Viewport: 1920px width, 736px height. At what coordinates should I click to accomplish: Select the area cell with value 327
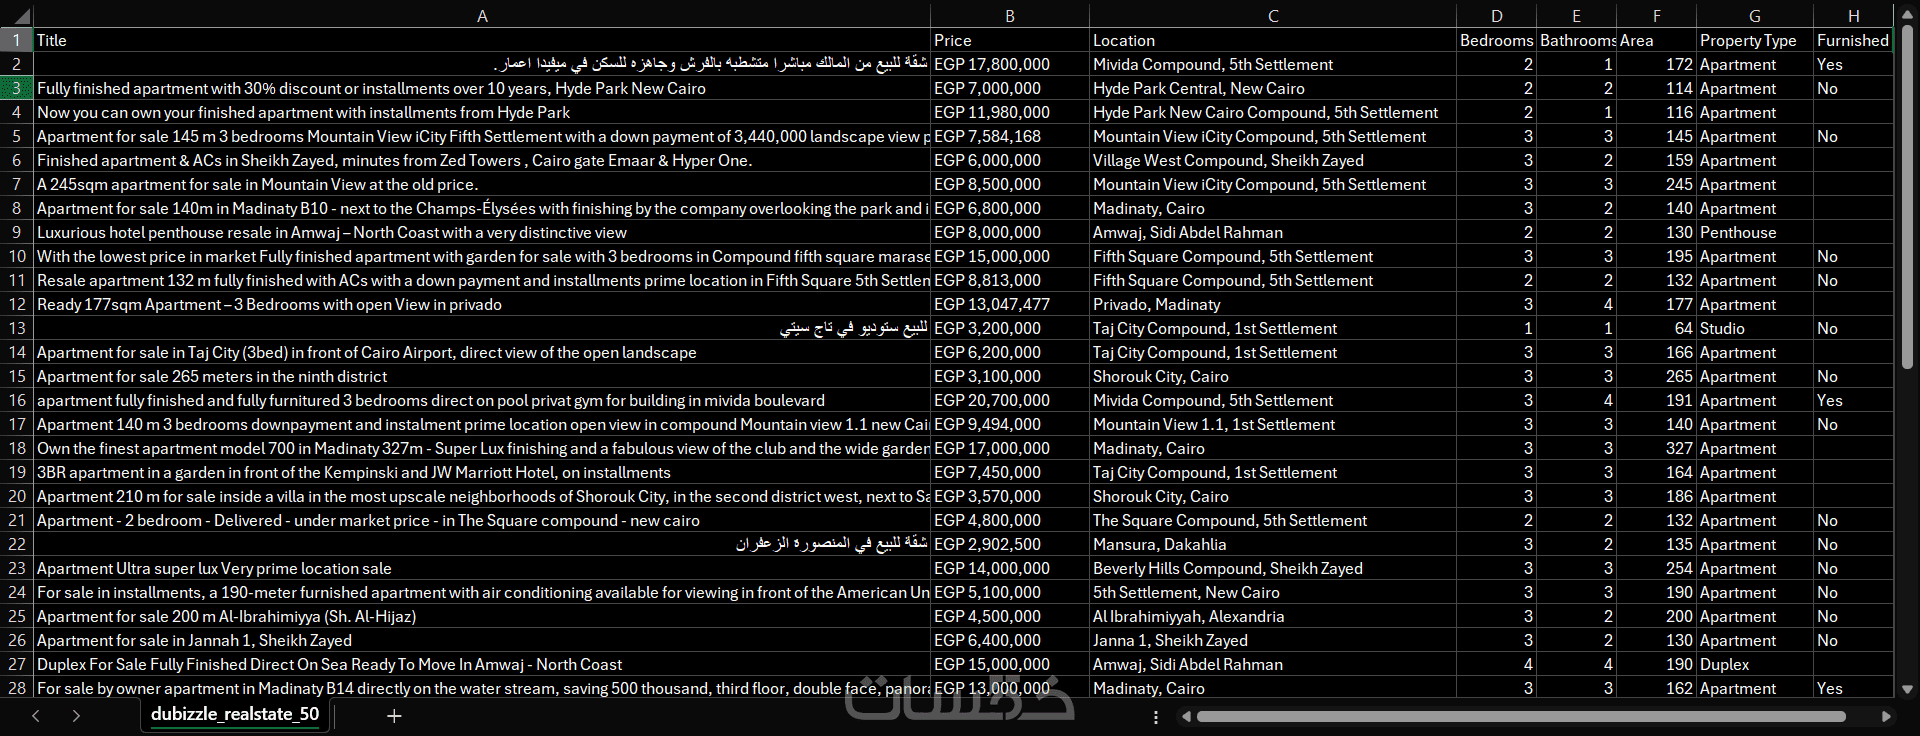(x=1656, y=448)
